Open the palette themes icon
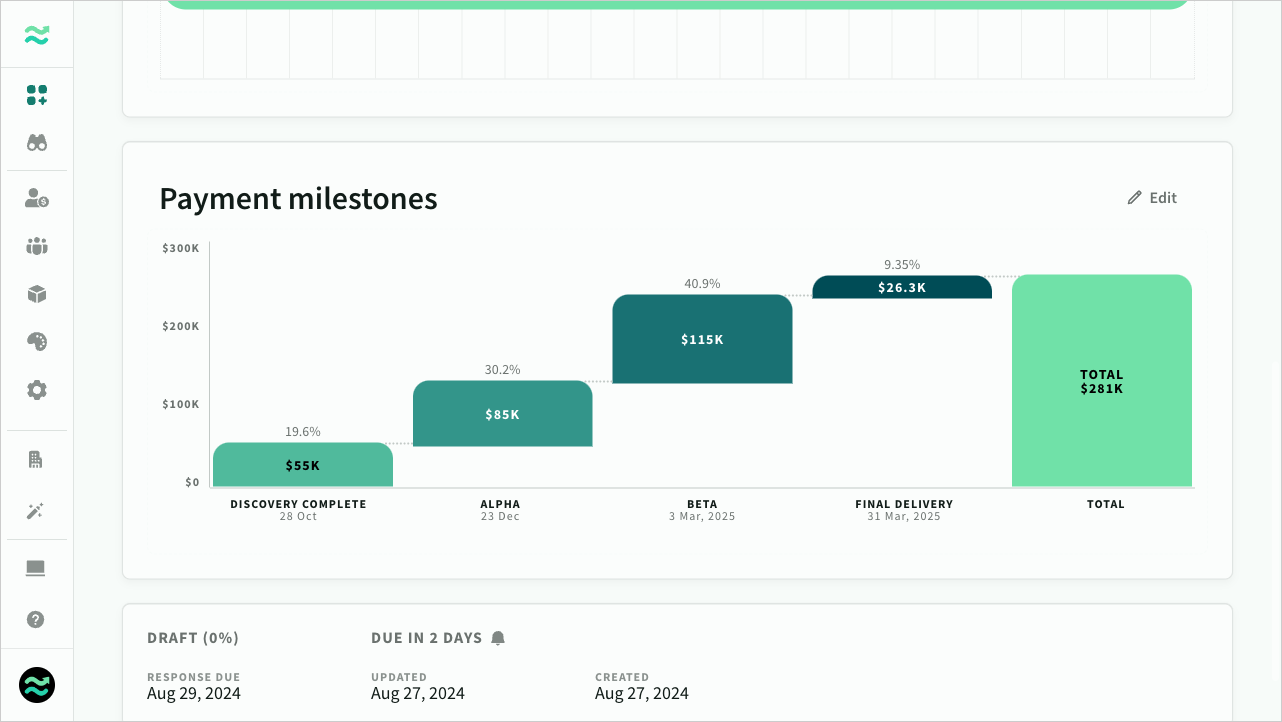This screenshot has width=1282, height=722. (37, 342)
